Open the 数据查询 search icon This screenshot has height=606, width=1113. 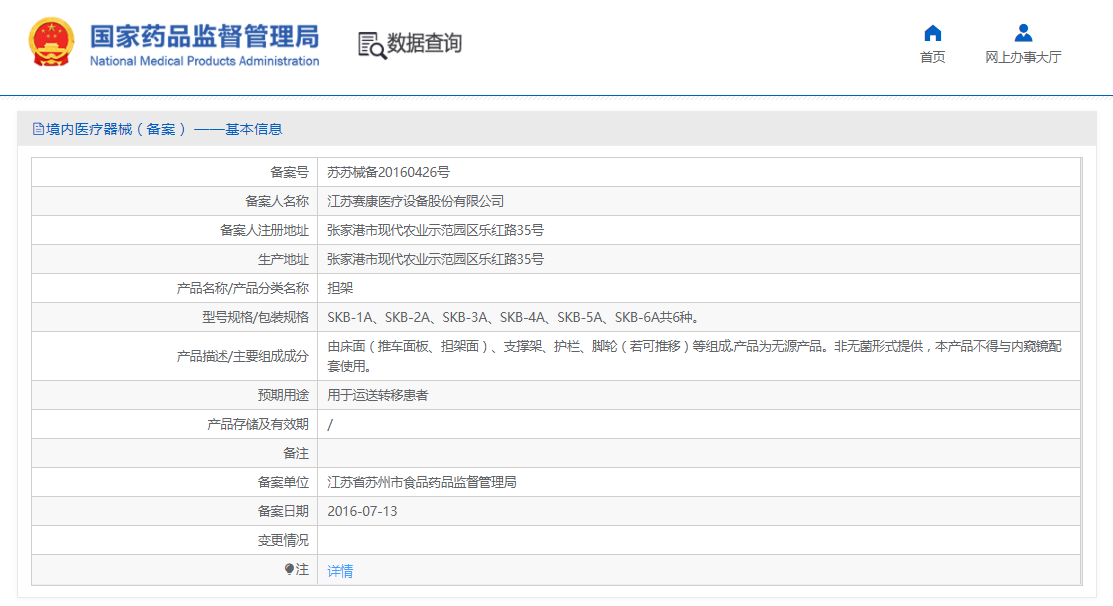[x=372, y=45]
